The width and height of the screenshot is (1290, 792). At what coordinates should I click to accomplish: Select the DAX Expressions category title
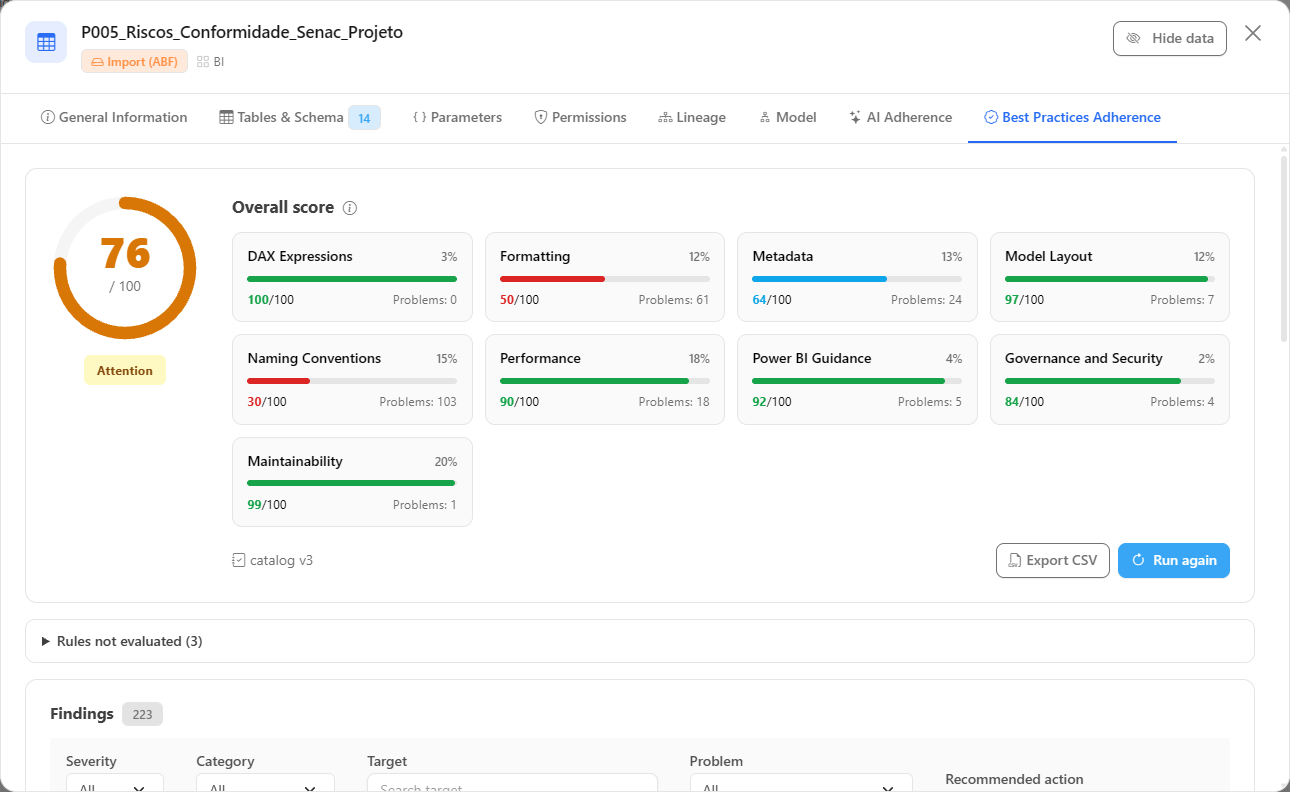(x=300, y=257)
